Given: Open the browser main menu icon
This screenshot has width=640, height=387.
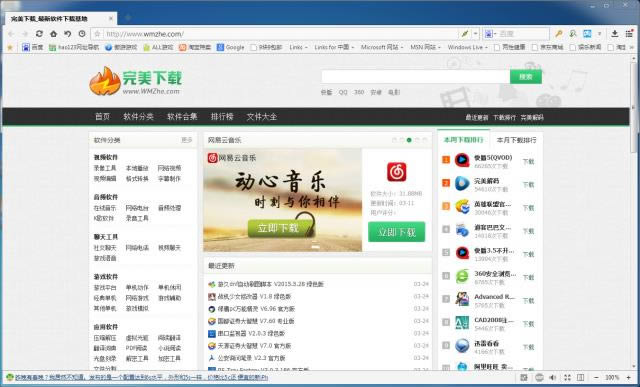Looking at the screenshot, I should coord(629,34).
